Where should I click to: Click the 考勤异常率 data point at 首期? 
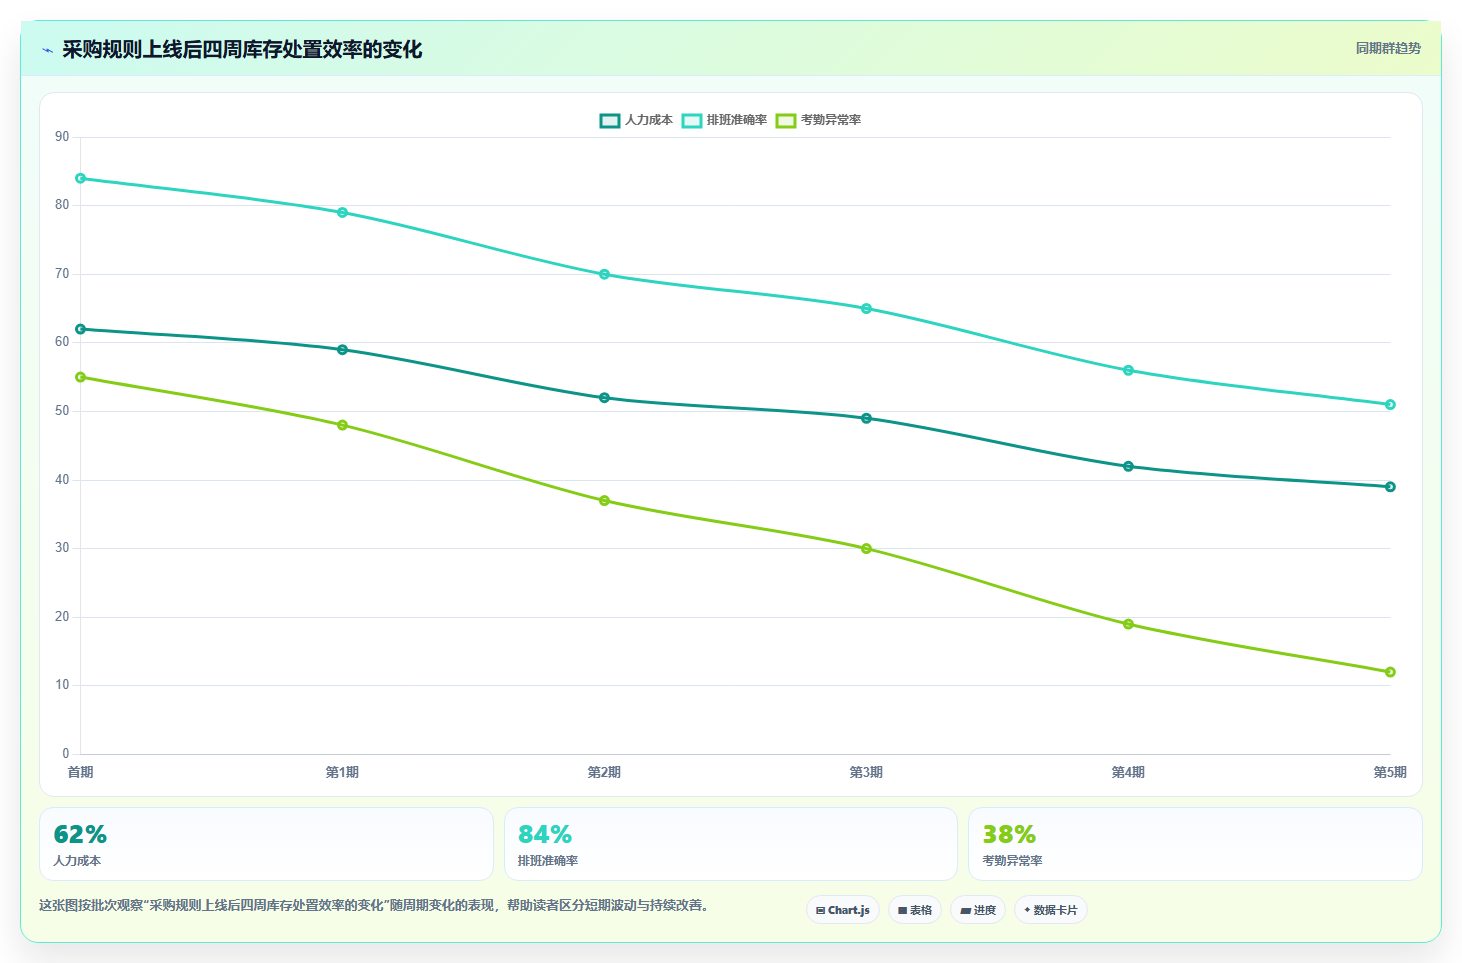click(x=81, y=377)
